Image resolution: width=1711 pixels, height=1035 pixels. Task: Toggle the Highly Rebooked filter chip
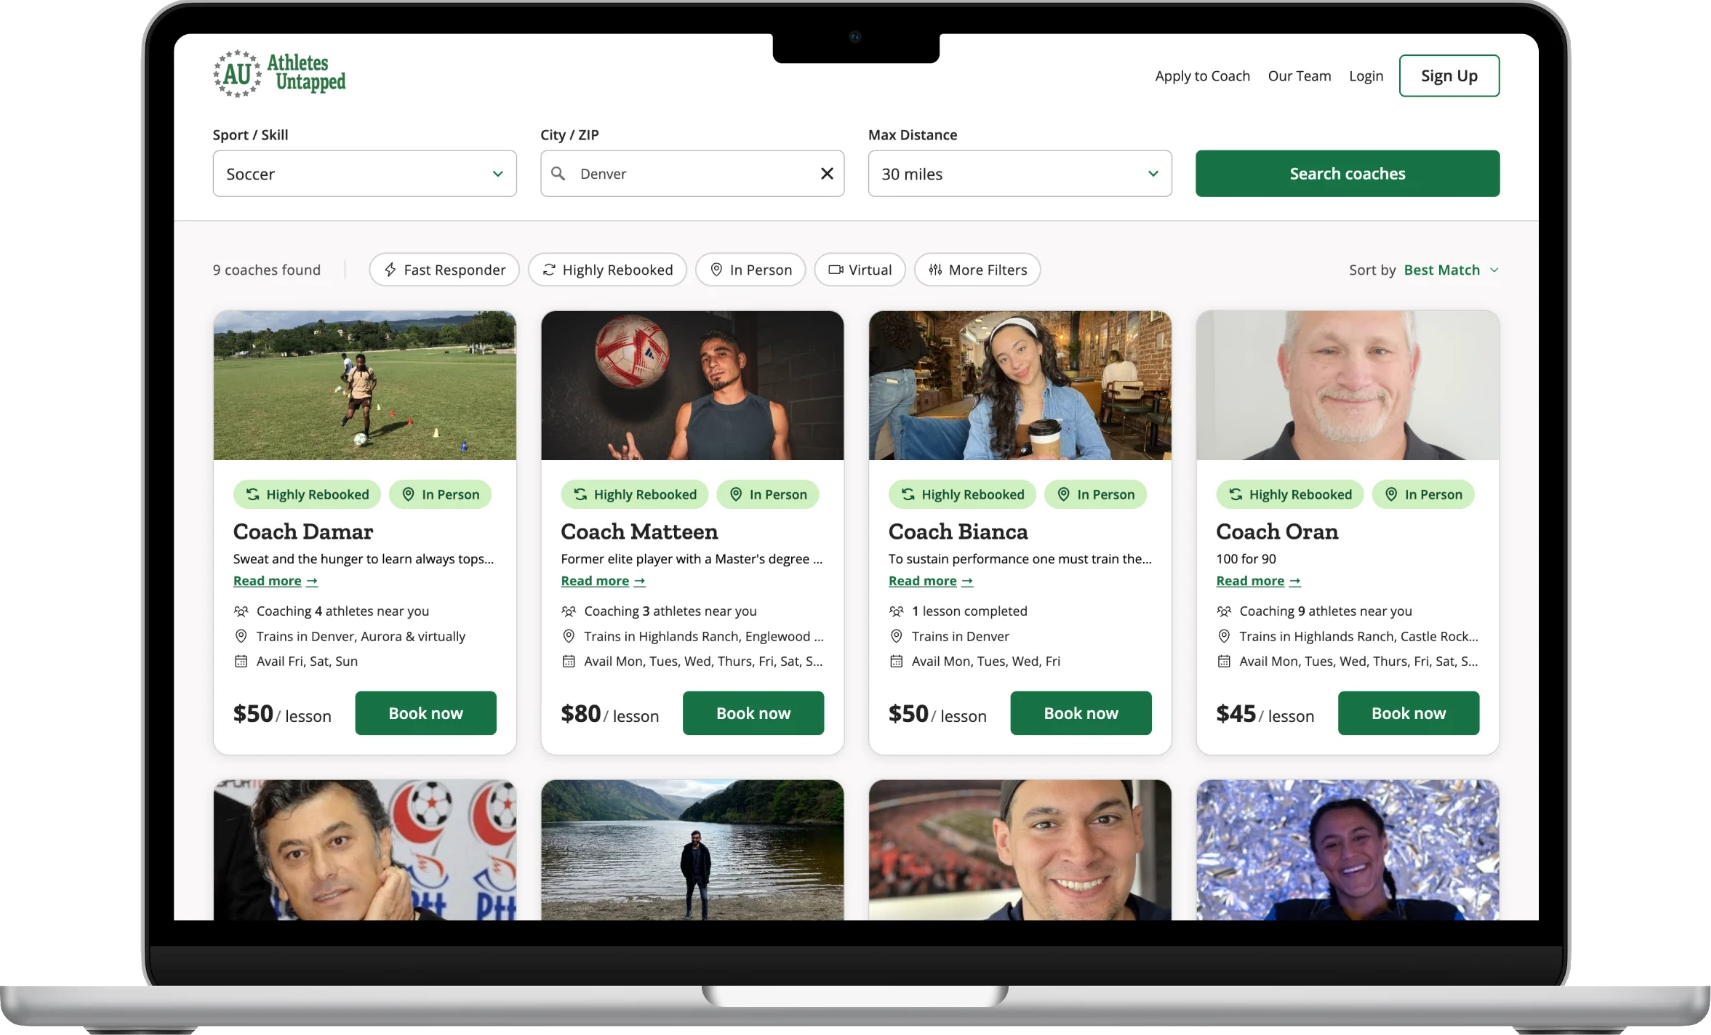click(x=607, y=270)
